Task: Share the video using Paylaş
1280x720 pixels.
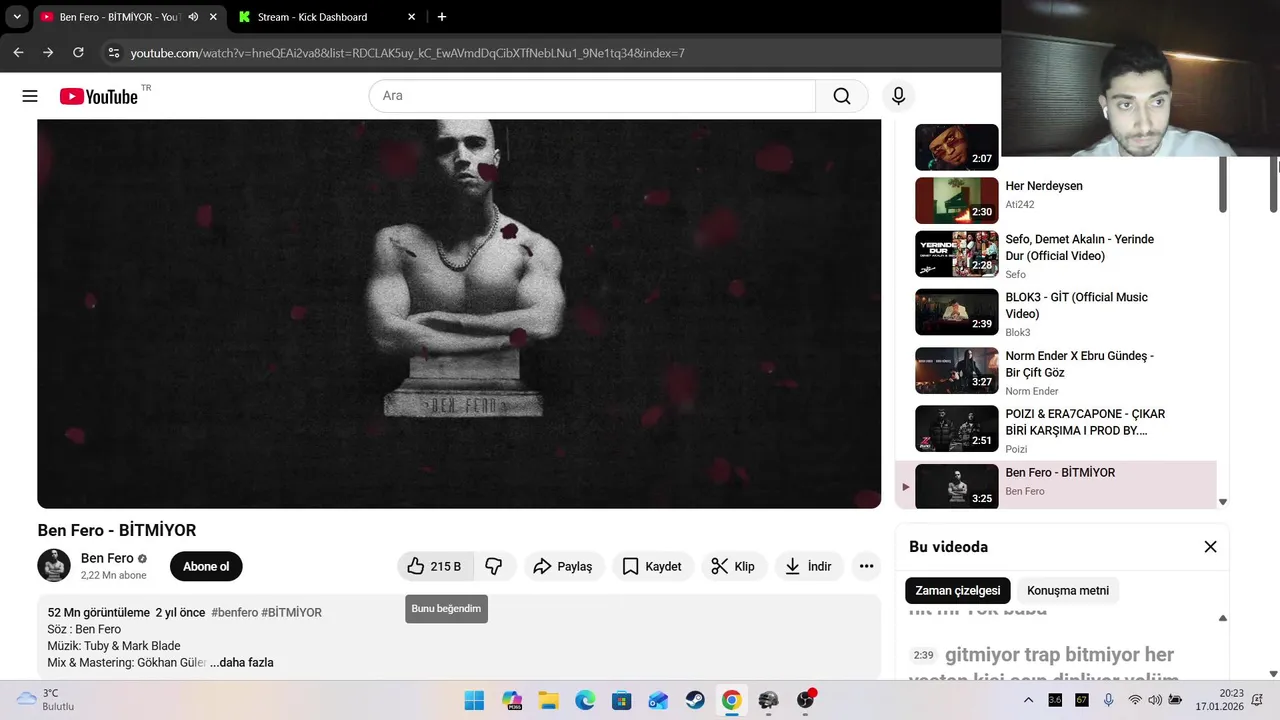Action: [563, 566]
